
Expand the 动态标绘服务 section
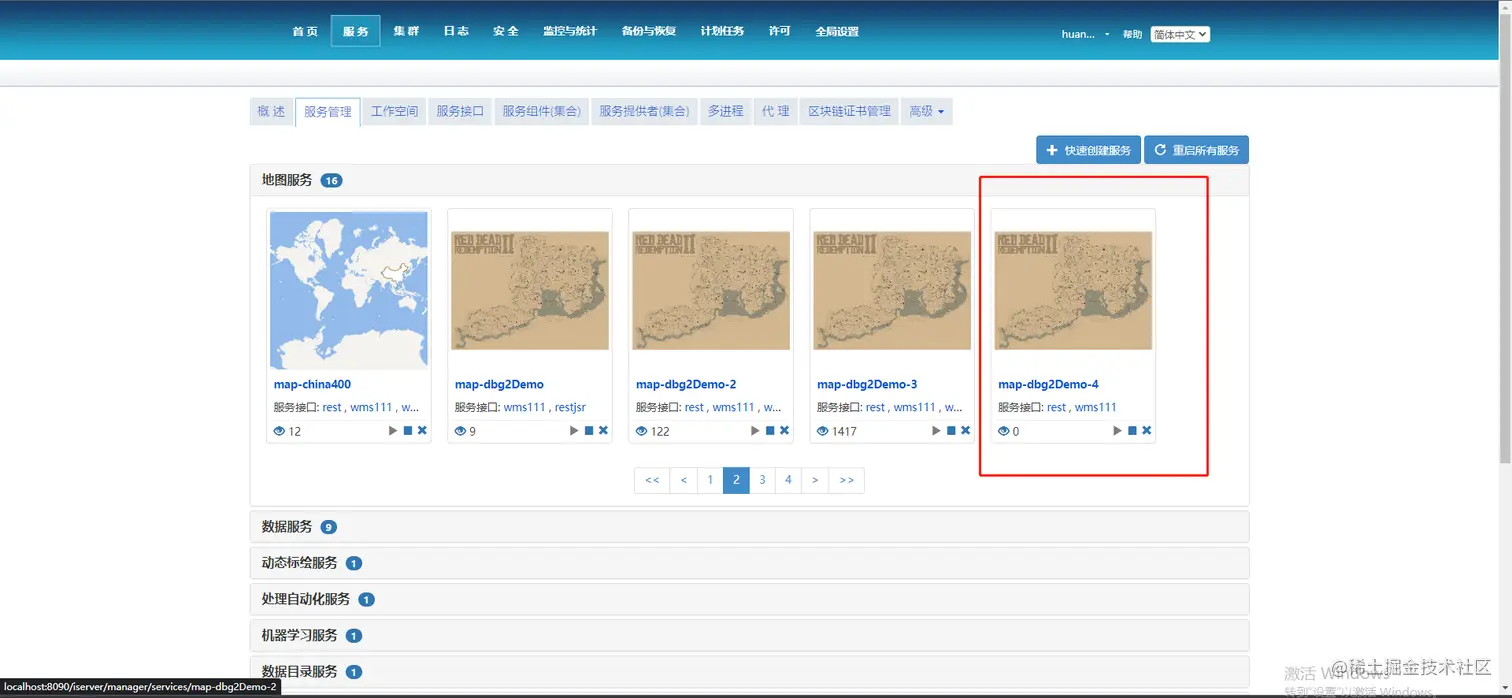coord(749,563)
